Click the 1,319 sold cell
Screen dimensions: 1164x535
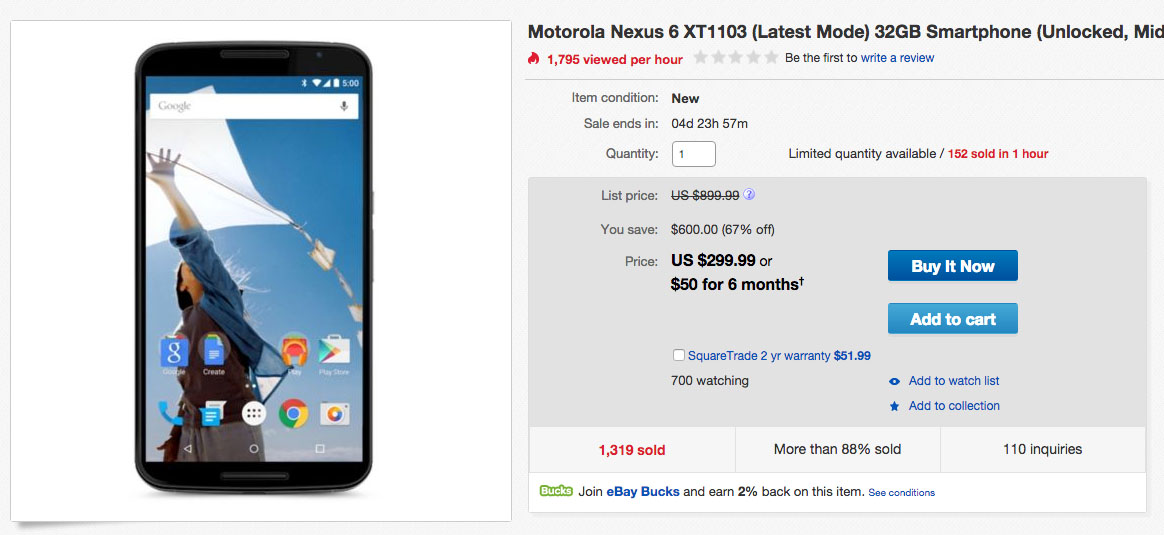click(x=632, y=450)
